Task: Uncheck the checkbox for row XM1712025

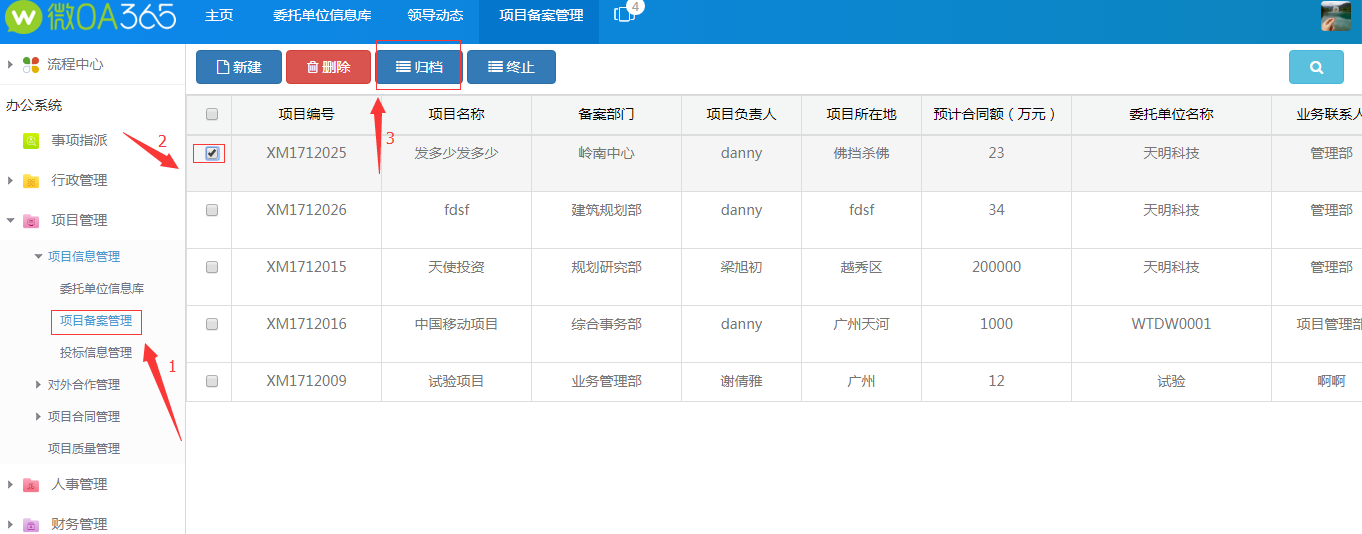Action: point(211,153)
